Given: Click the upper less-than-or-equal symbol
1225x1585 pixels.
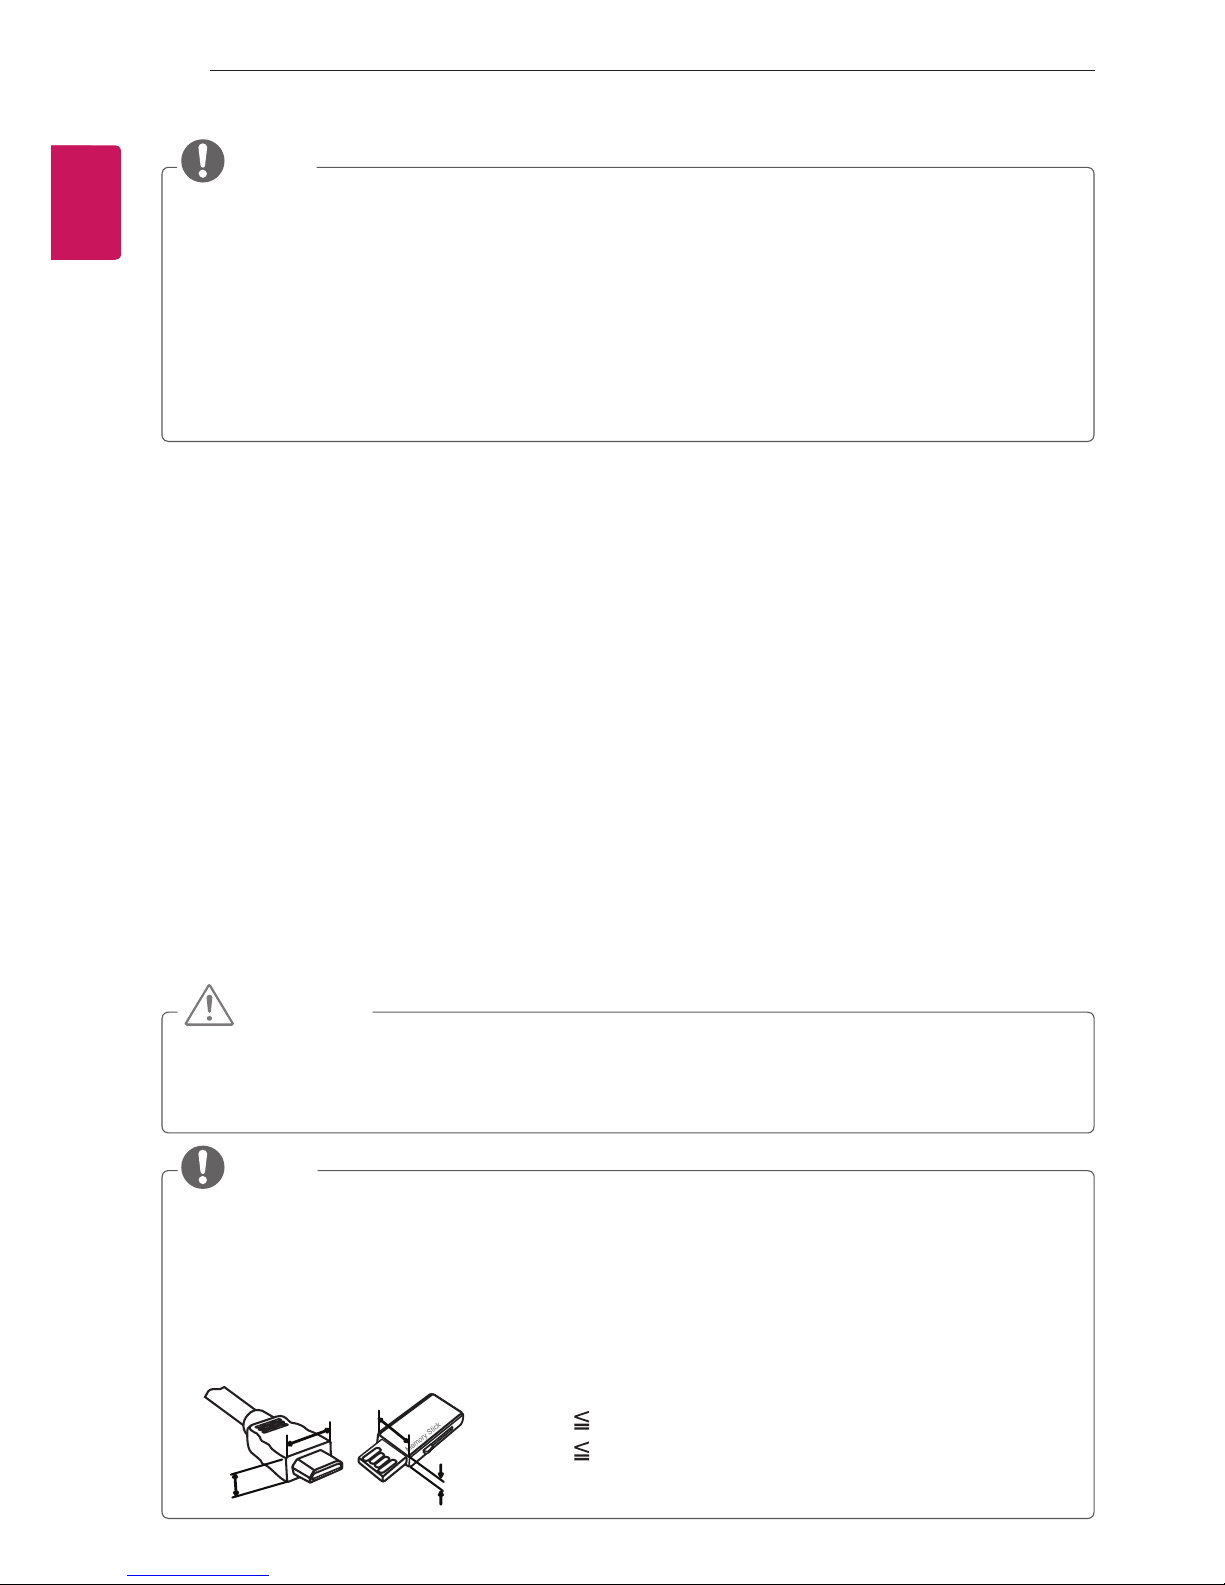Looking at the screenshot, I should point(582,1420).
